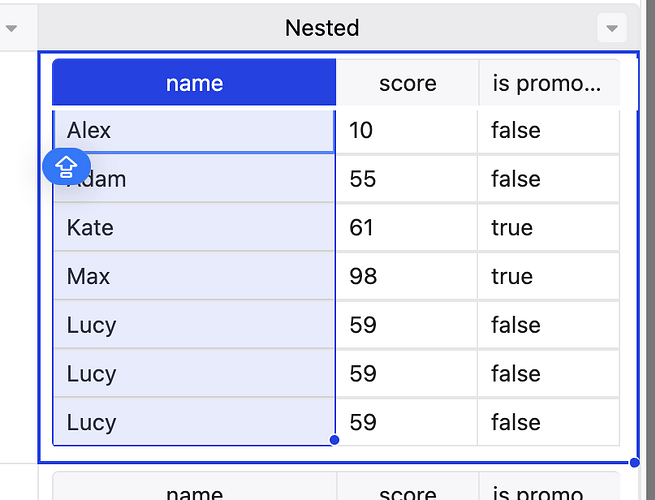Viewport: 655px width, 500px height.
Task: Click the last Lucy name cell
Action: (194, 422)
